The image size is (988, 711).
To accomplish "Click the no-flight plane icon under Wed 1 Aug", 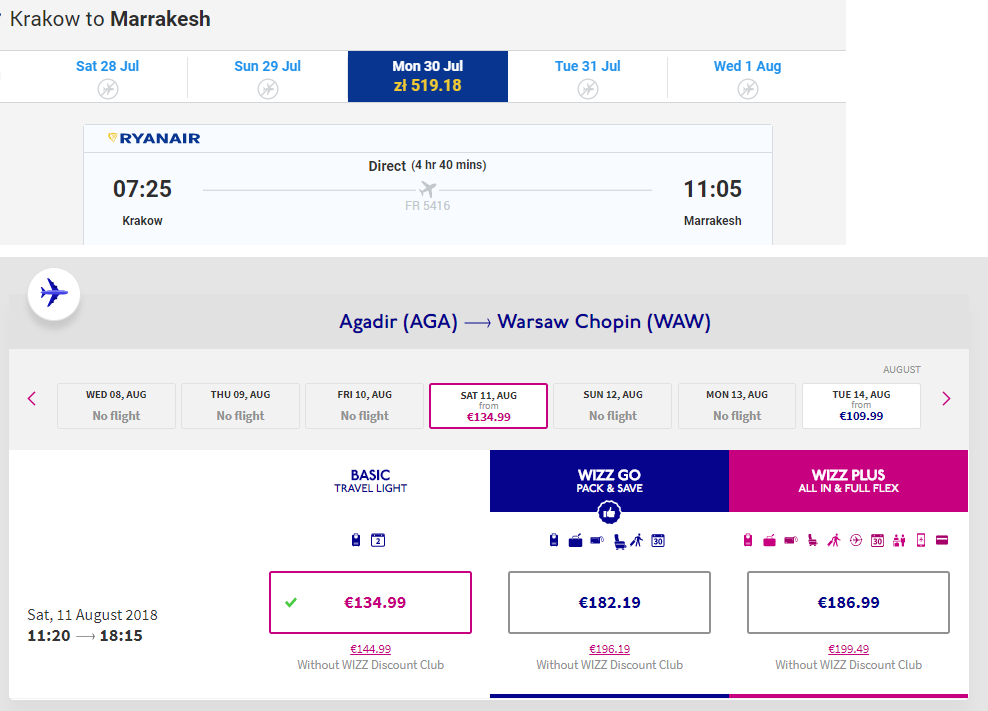I will coord(748,89).
